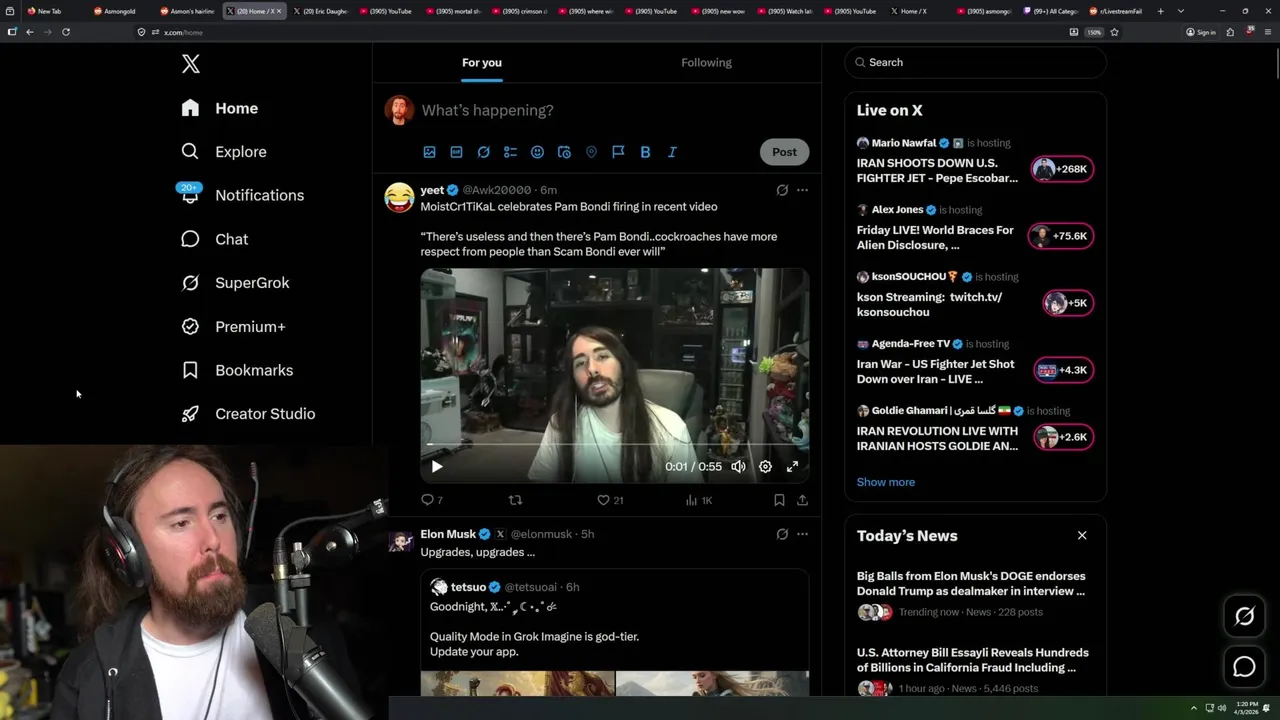Open the Grok floating button
1280x720 pixels.
1244,616
